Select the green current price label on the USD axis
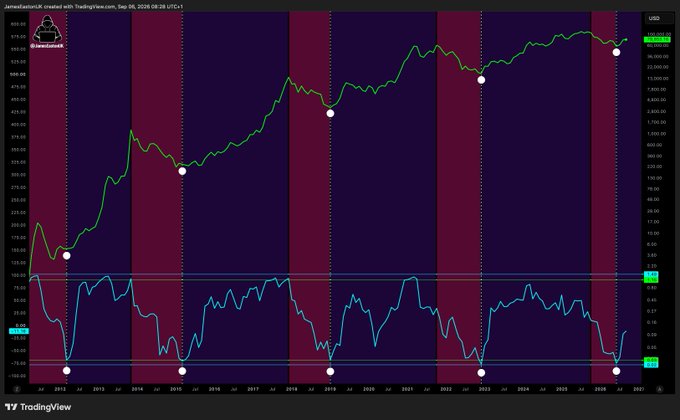This screenshot has height=420, width=680. 658,39
